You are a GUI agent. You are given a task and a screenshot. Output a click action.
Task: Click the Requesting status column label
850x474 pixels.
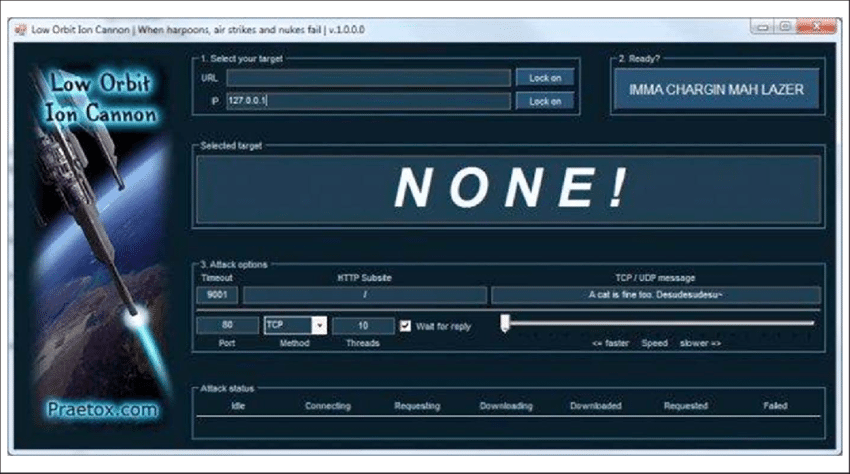[x=417, y=406]
